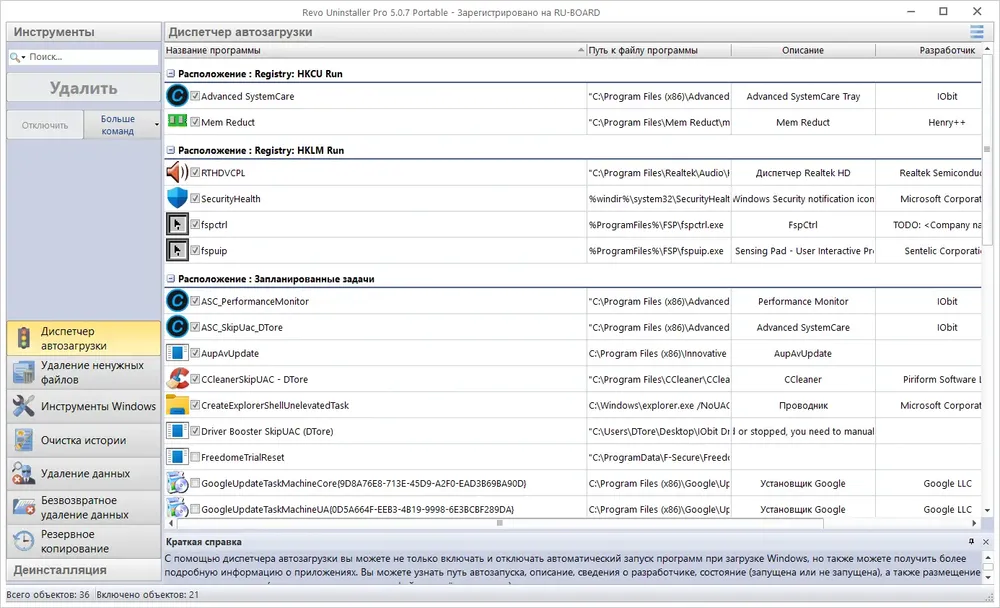Viewport: 1000px width, 608px height.
Task: Click the list scroll down arrow
Action: click(987, 510)
